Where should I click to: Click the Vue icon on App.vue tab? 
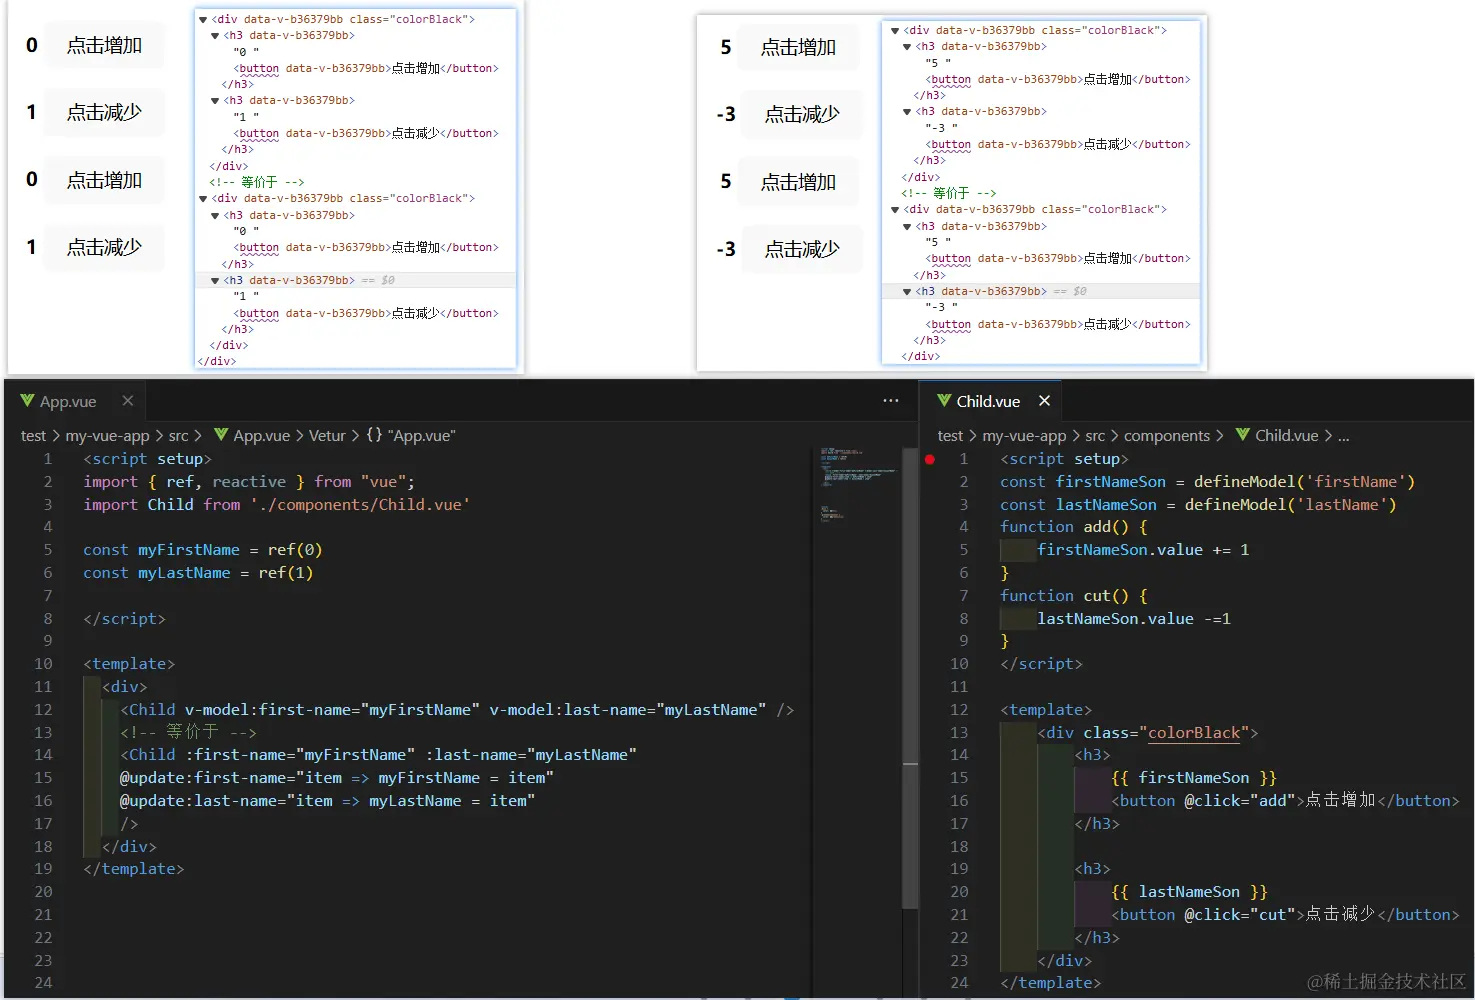(x=27, y=401)
